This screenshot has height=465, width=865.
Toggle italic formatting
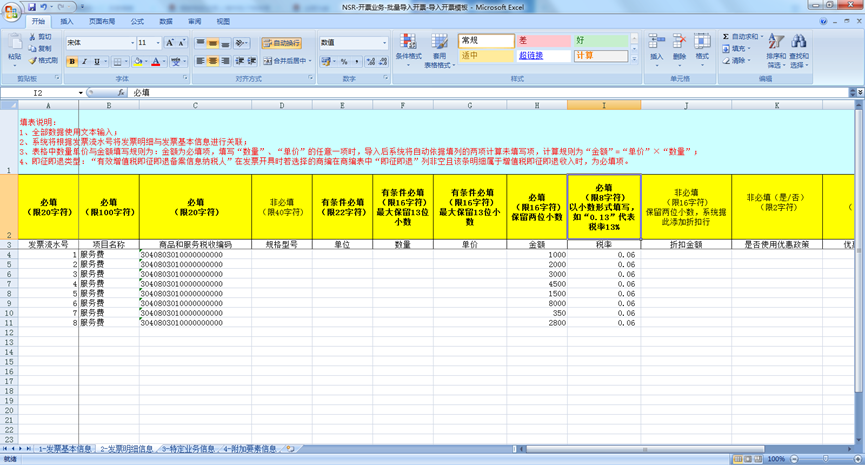(x=84, y=61)
